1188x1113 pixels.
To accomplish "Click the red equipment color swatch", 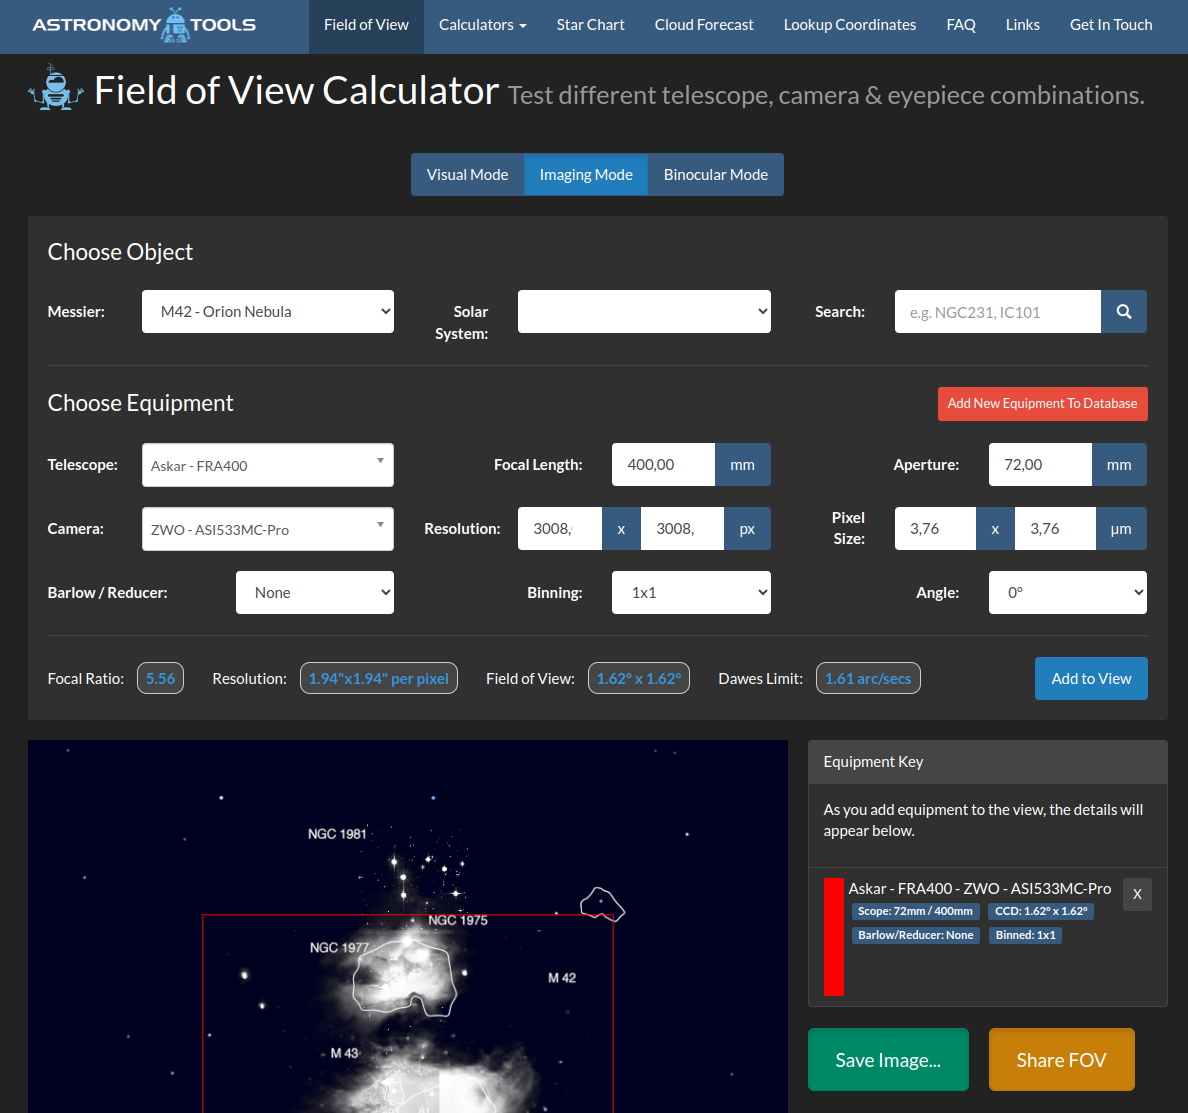I will click(833, 936).
